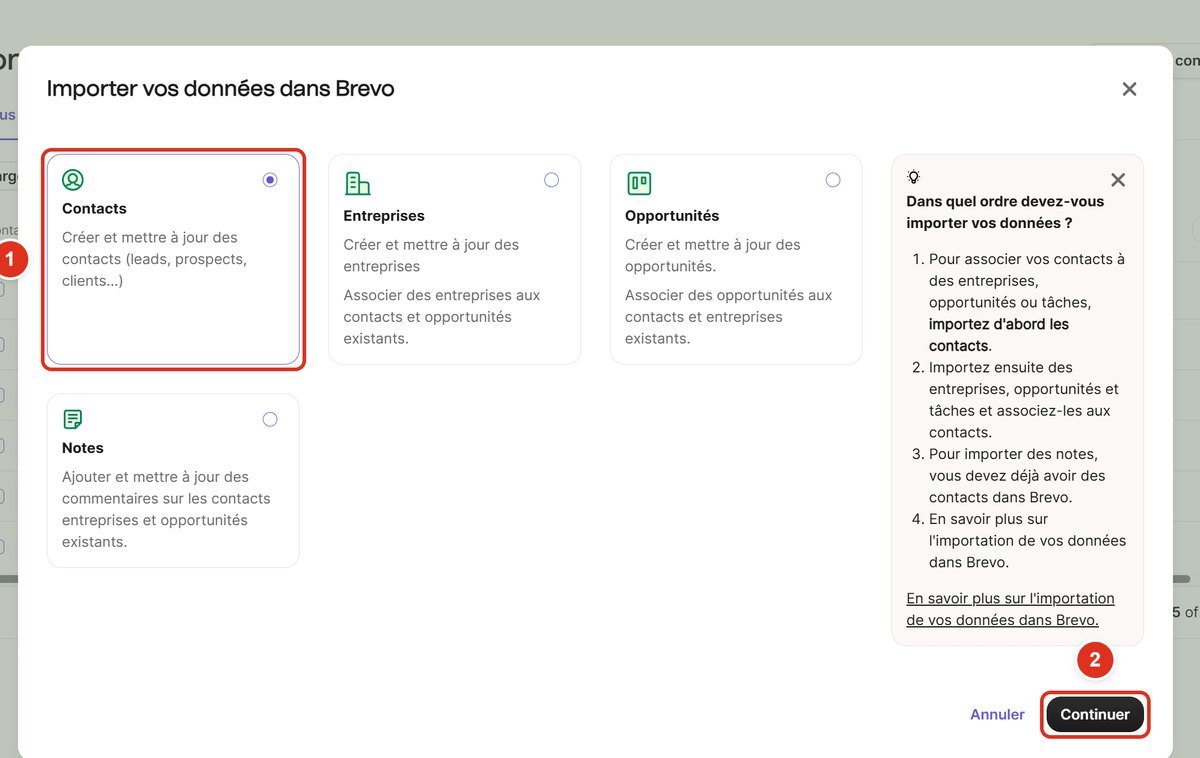
Task: Click the Notes card title
Action: (x=83, y=448)
